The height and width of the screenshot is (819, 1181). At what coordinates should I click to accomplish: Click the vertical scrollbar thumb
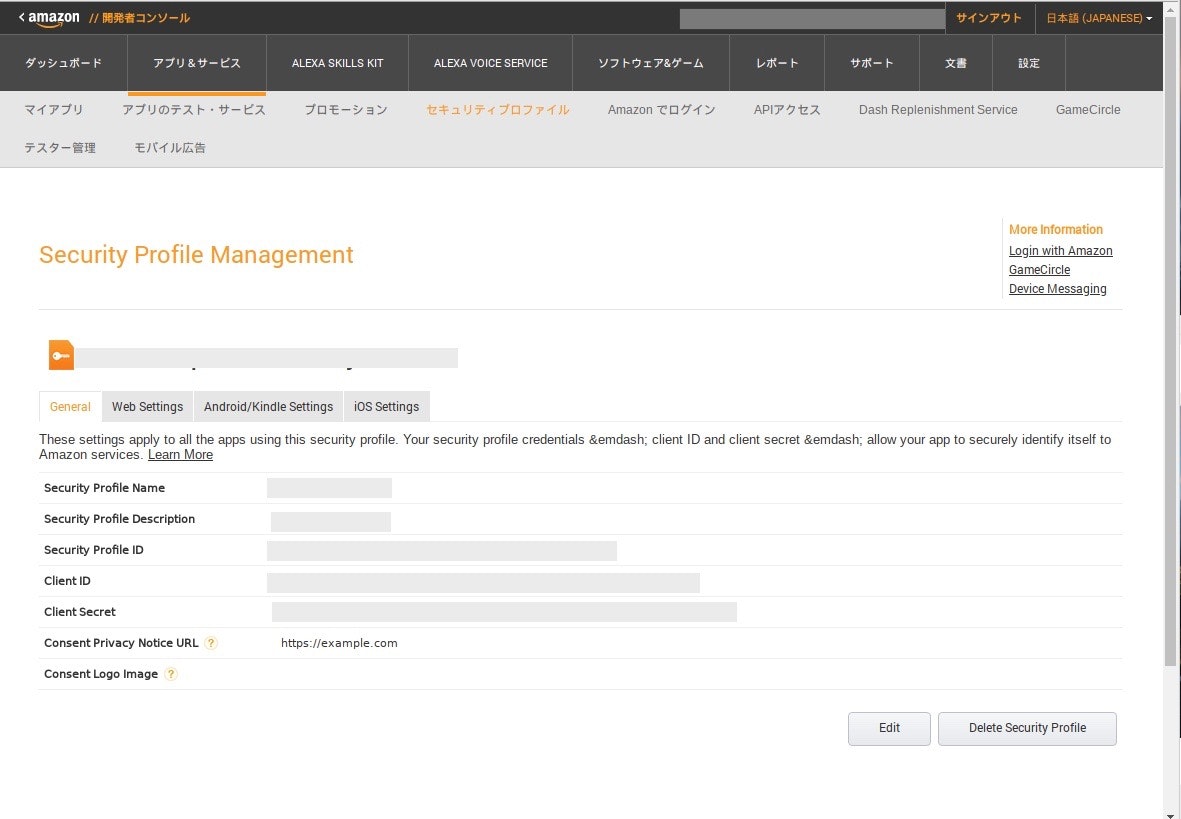[x=1170, y=339]
